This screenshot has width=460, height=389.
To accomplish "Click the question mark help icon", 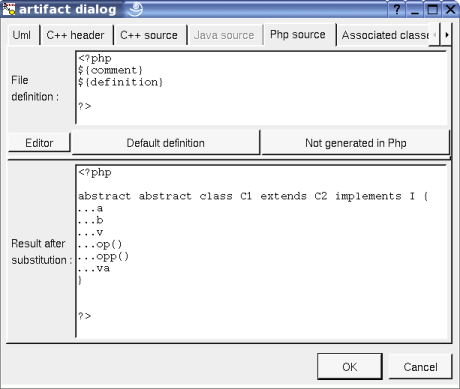I will [x=397, y=9].
